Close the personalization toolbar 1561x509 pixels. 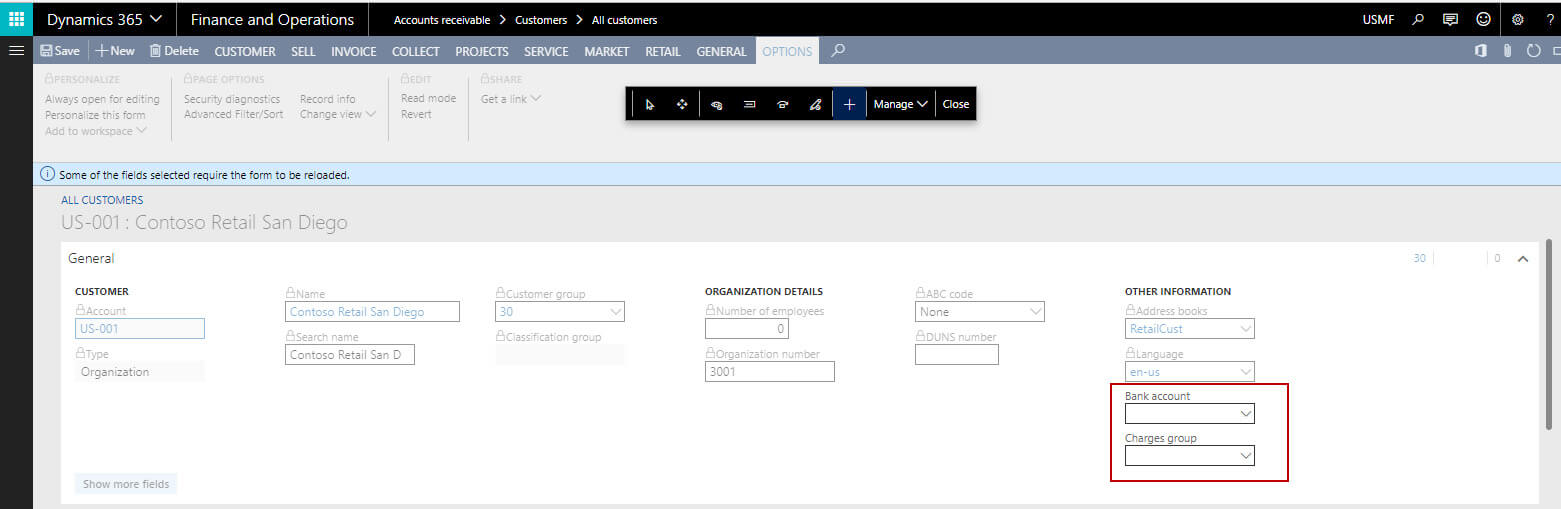(x=956, y=104)
